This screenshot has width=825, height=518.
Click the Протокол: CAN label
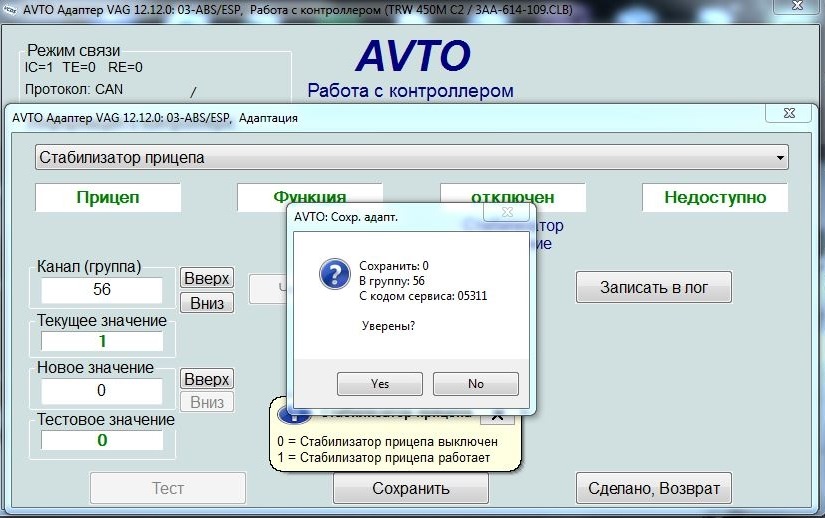[x=74, y=89]
